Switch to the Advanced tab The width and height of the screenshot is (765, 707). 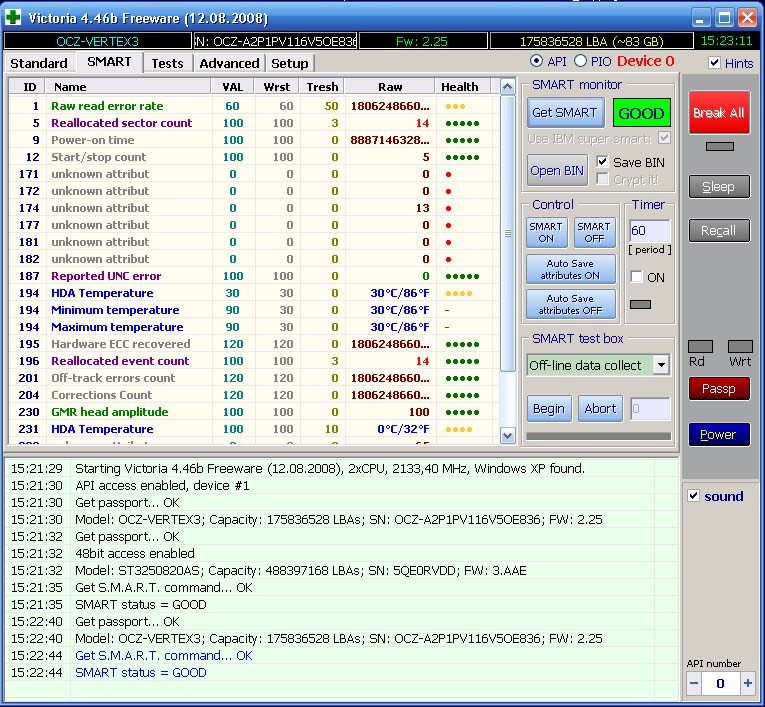[x=229, y=63]
